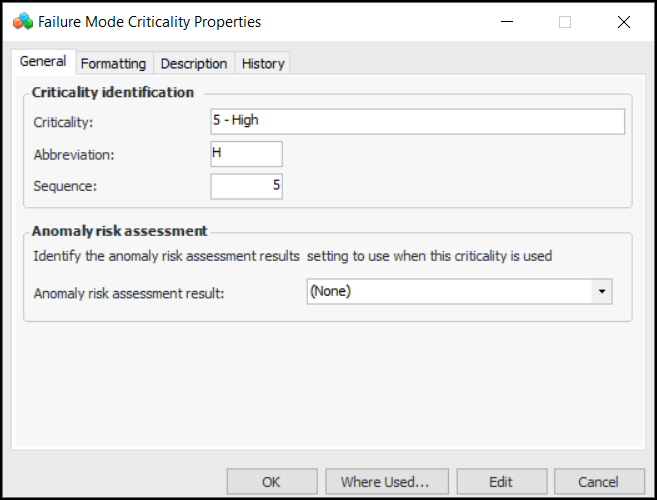The image size is (657, 500).
Task: Focus the Abbreviation text box
Action: pos(246,154)
